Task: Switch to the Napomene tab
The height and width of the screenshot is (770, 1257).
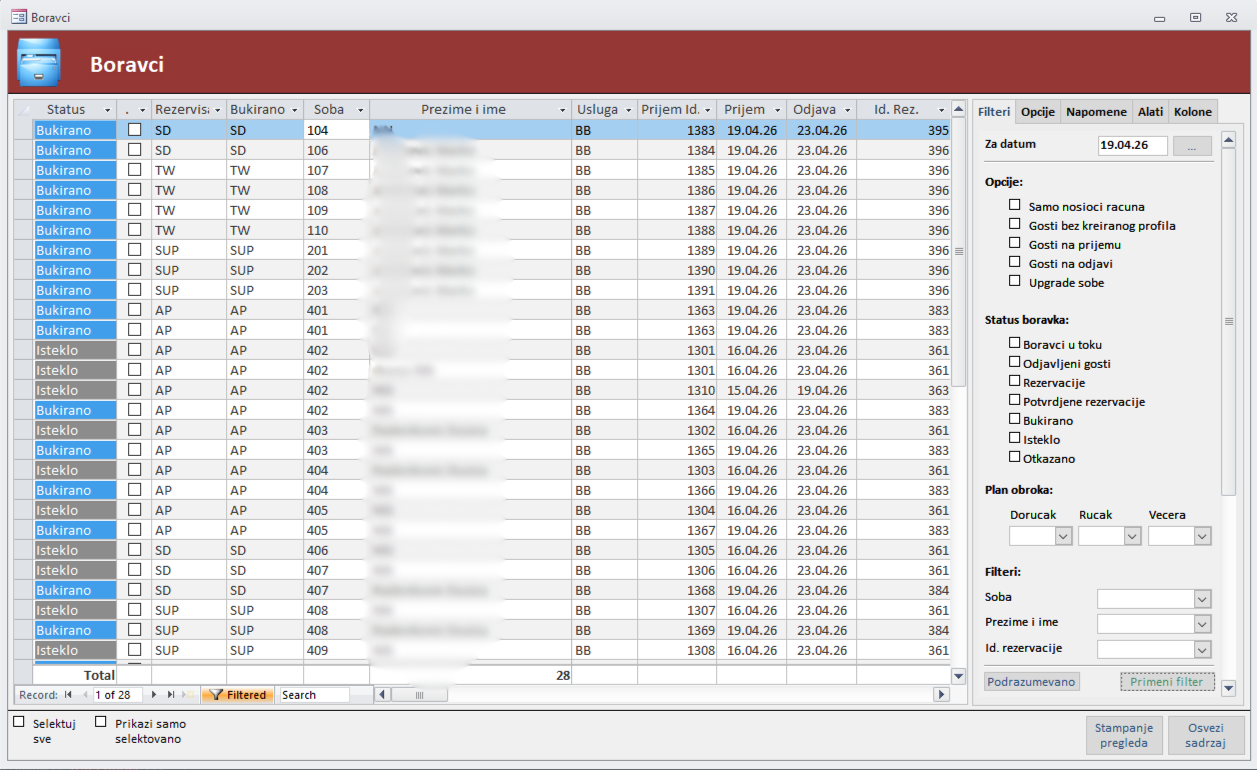Action: (1096, 112)
